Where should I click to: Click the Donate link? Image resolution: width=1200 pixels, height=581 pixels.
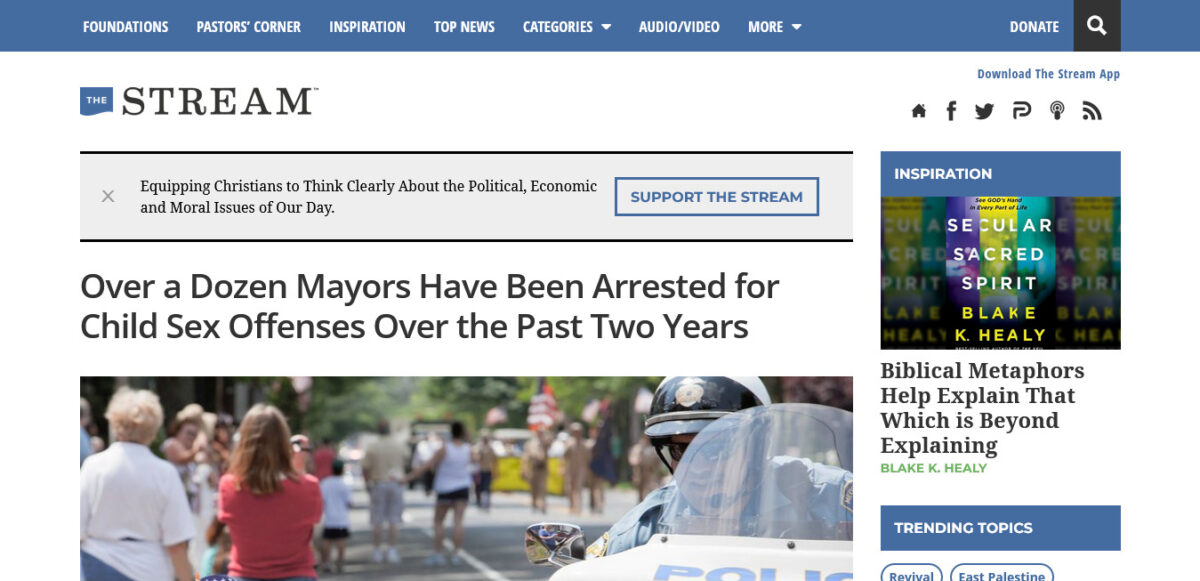[x=1034, y=27]
